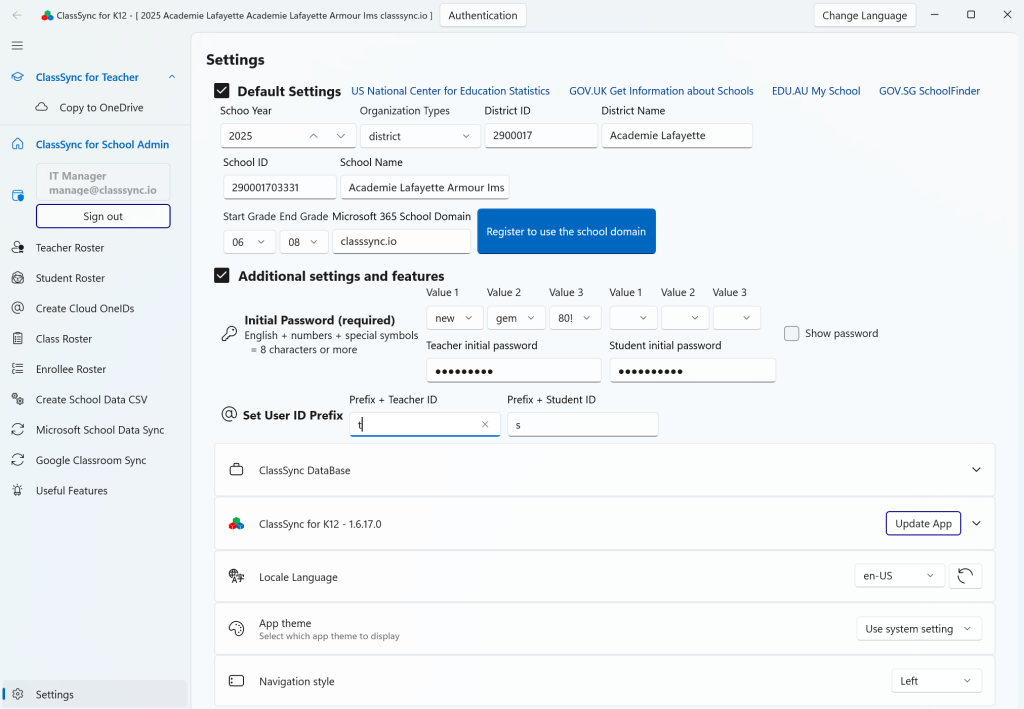Click the ClassSync for K12 app logo in version row
This screenshot has height=709, width=1024.
tap(236, 524)
